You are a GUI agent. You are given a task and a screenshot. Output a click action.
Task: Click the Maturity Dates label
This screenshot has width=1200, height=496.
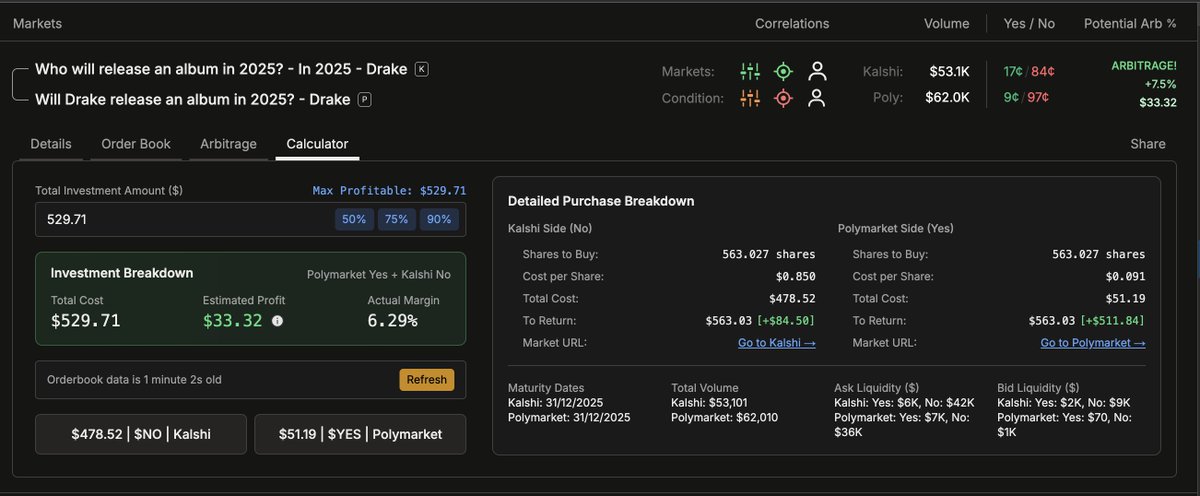tap(546, 388)
